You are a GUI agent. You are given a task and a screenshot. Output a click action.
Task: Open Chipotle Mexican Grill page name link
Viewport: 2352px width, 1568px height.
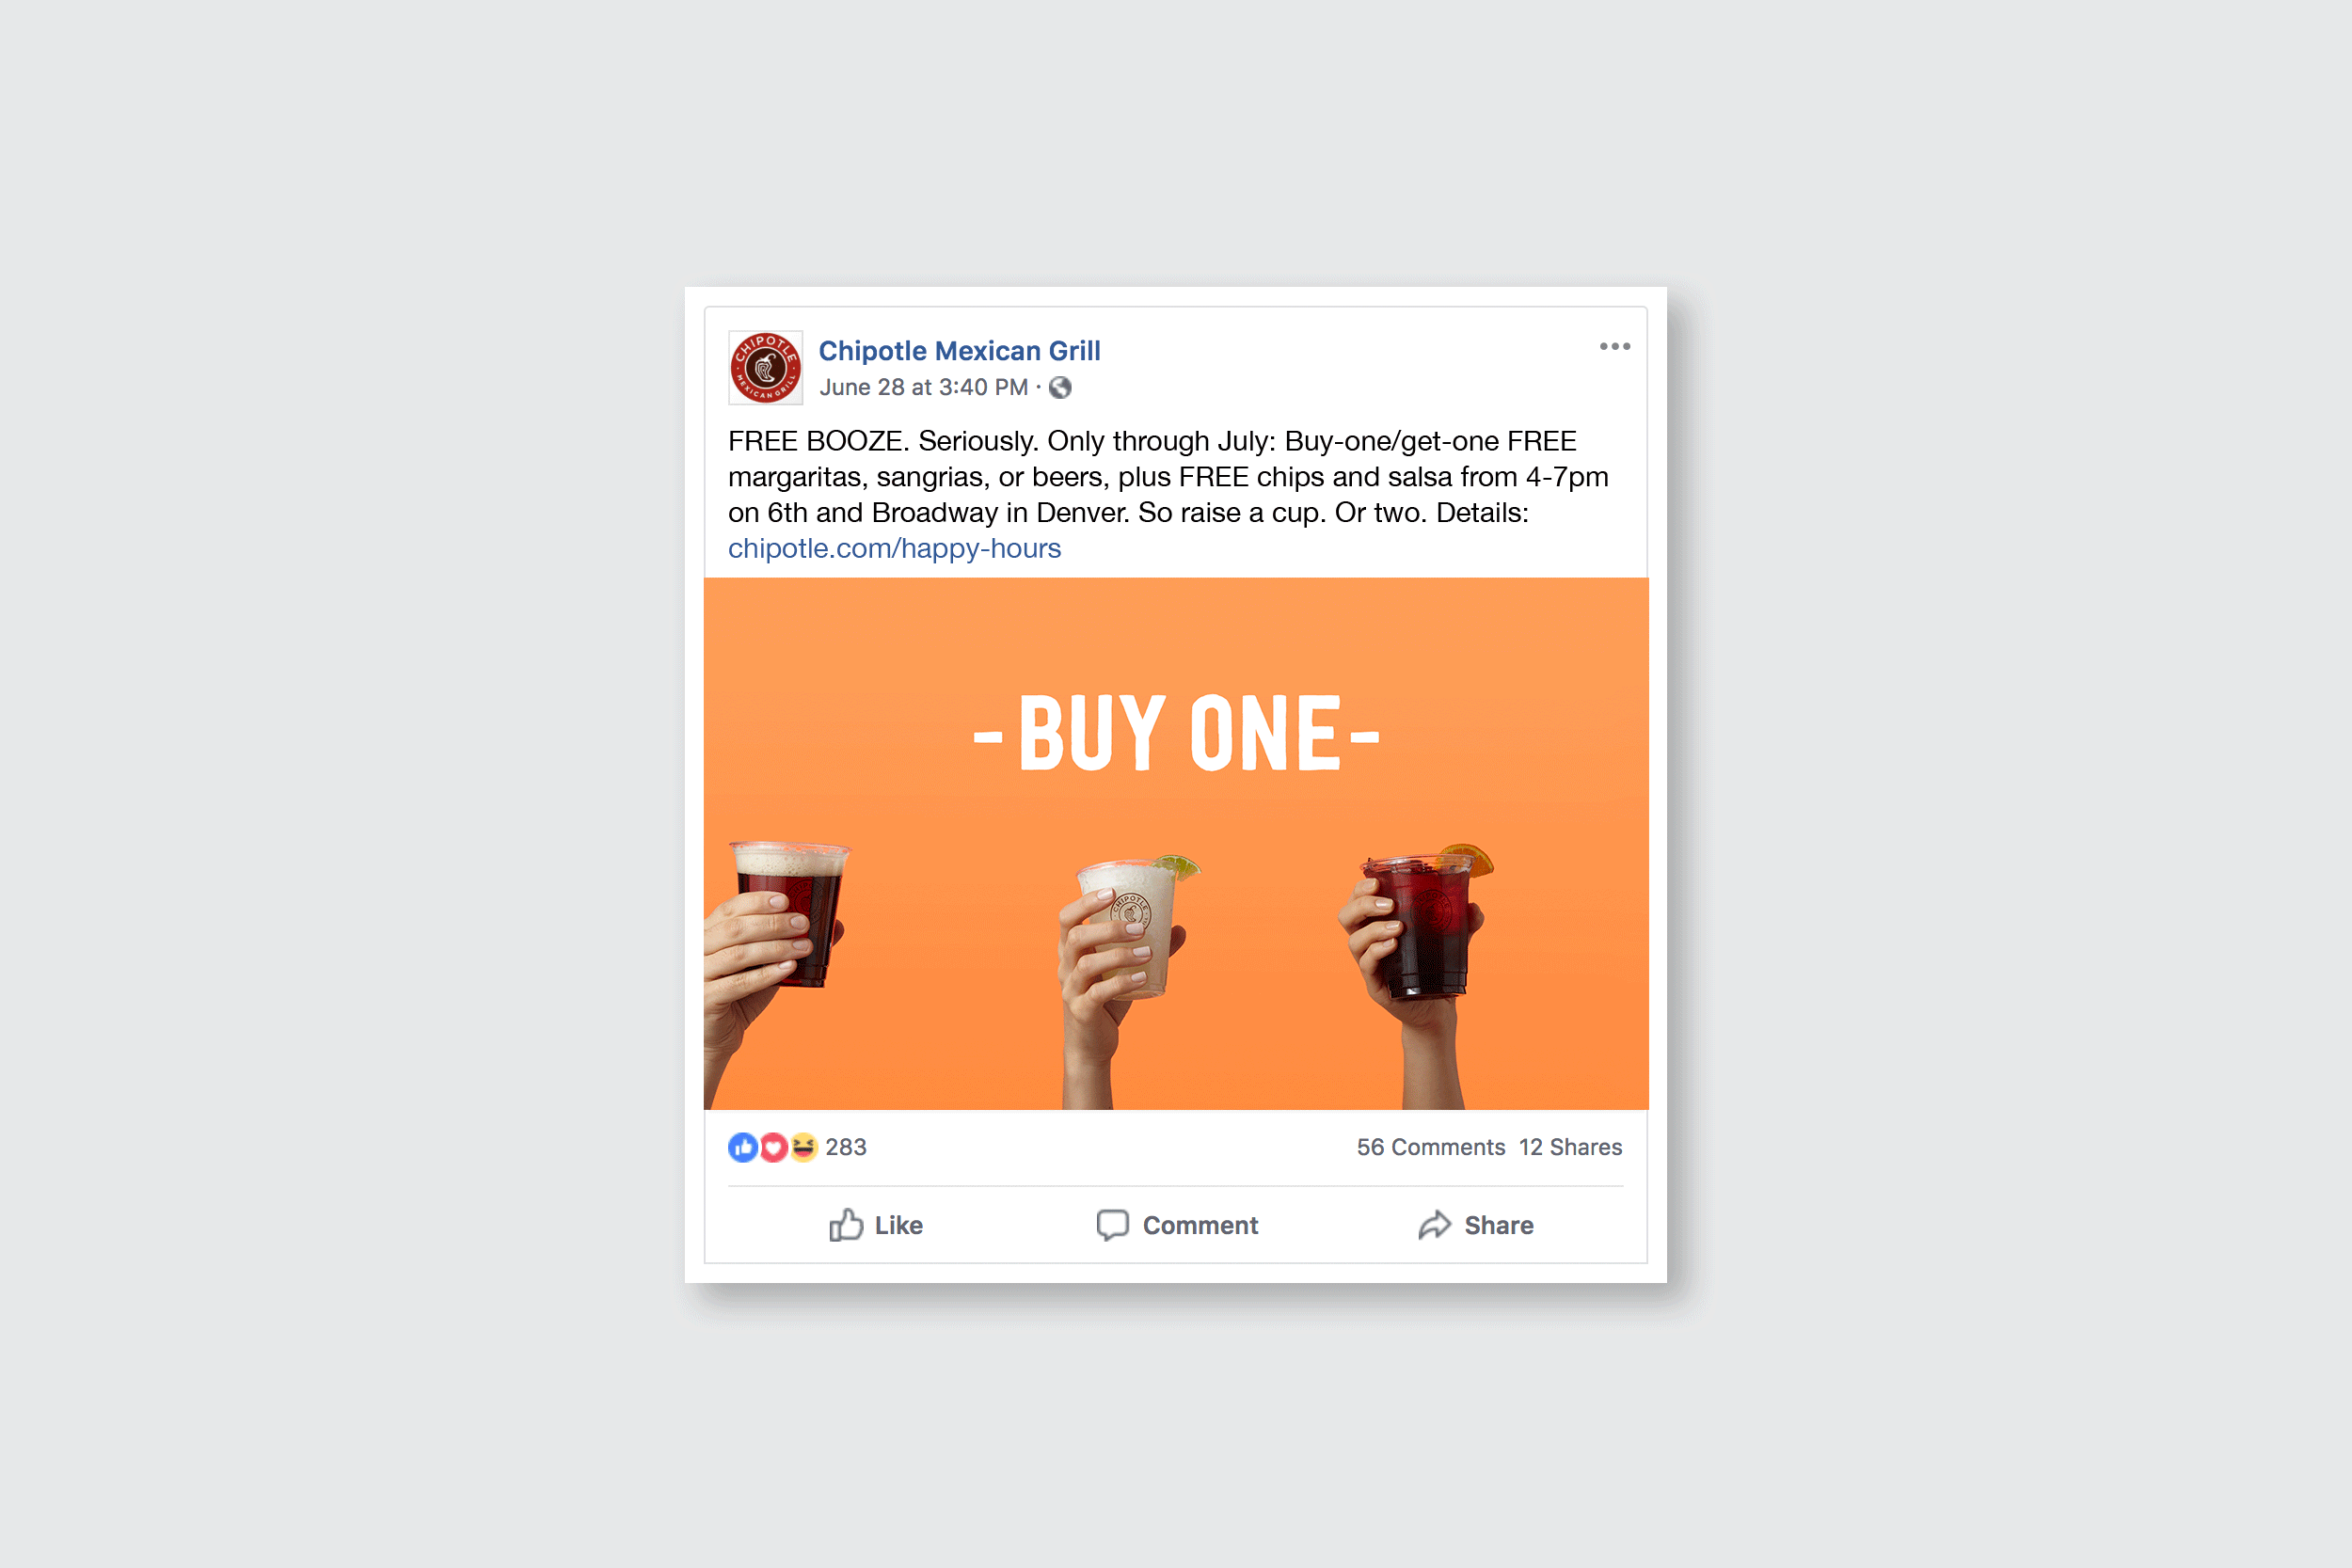[959, 351]
